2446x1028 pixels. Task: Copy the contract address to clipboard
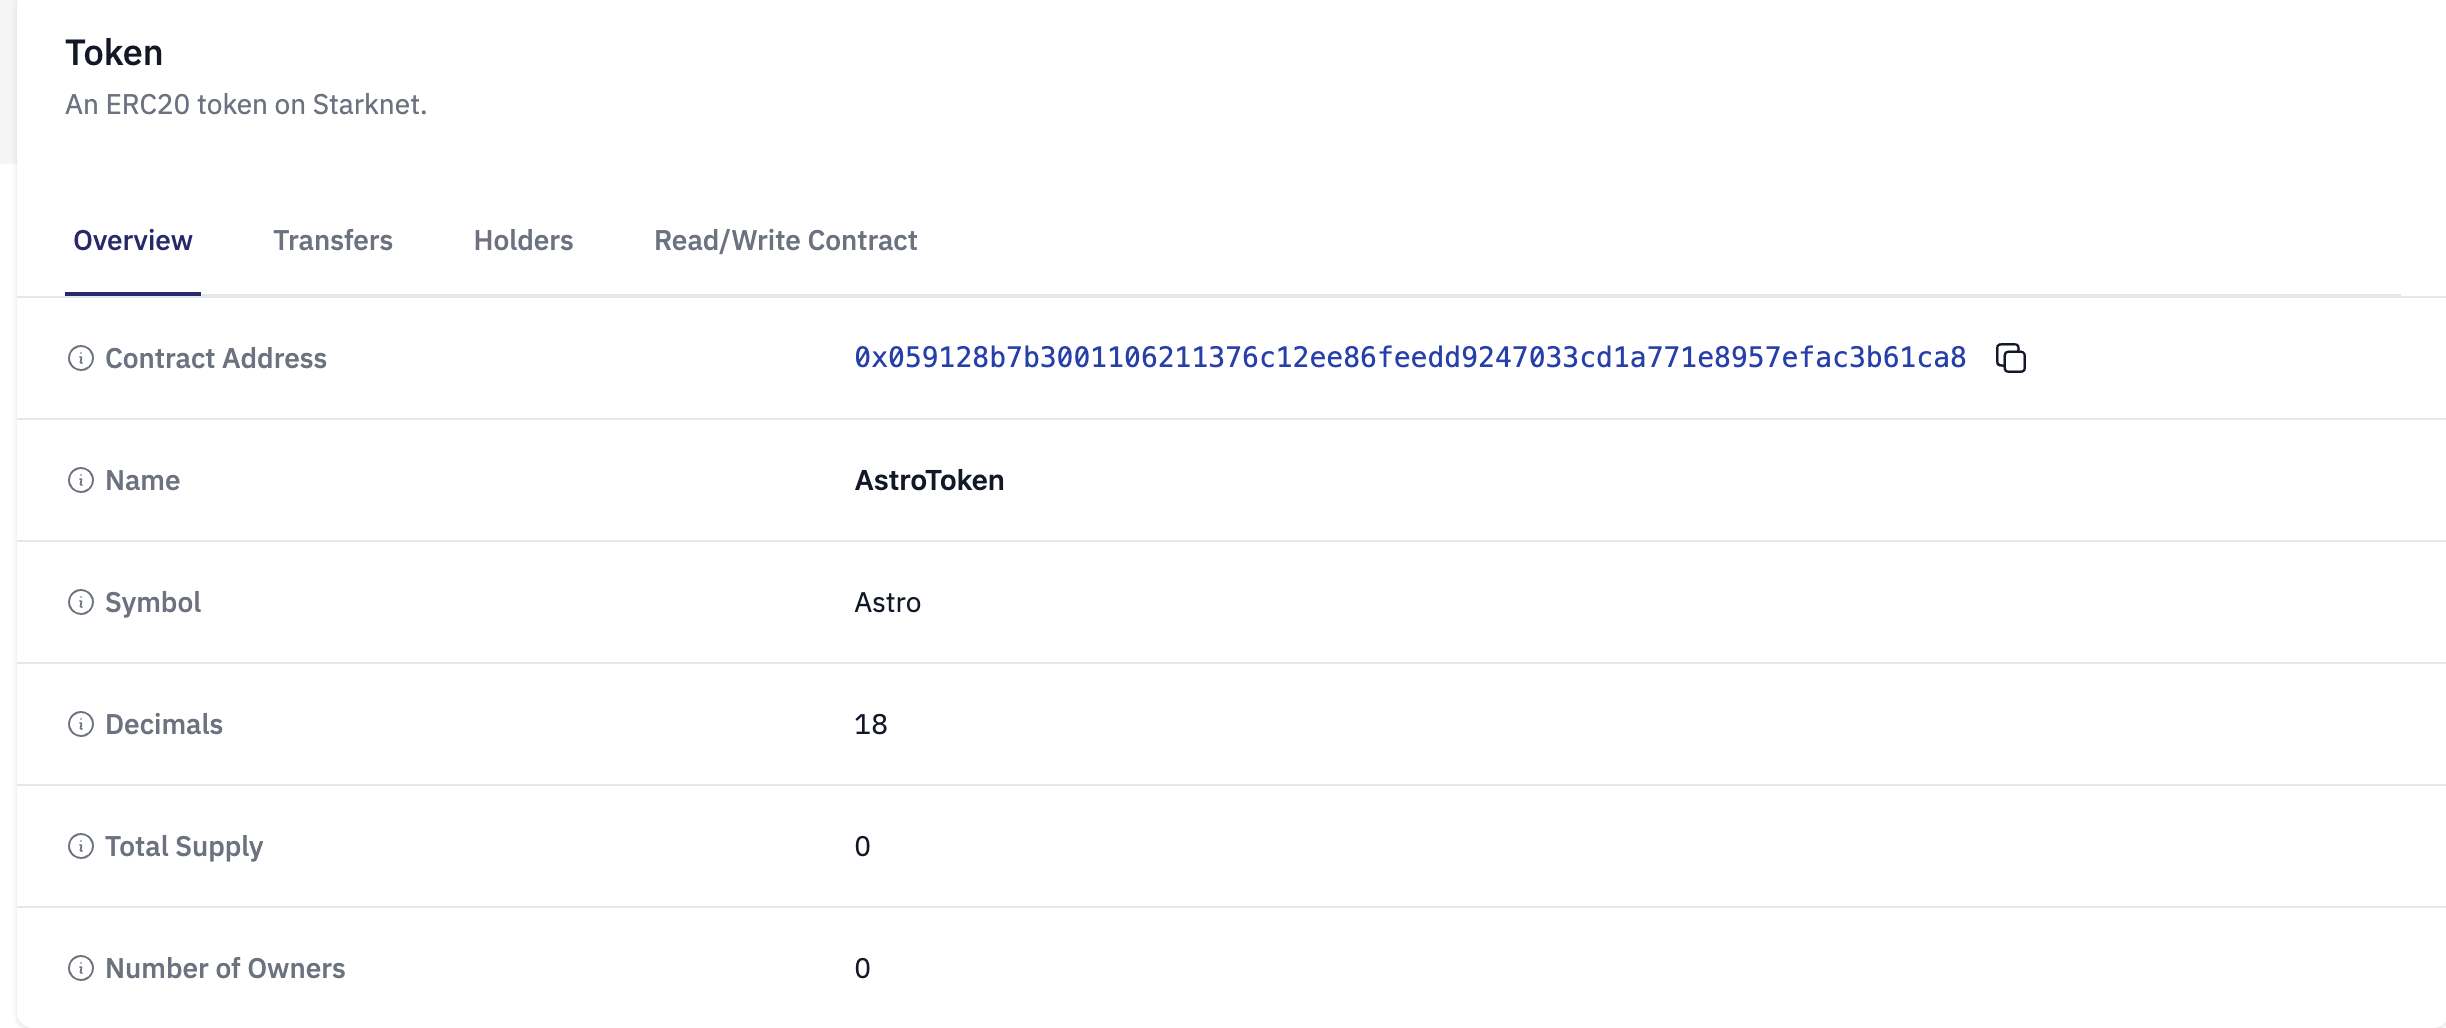[x=2010, y=358]
